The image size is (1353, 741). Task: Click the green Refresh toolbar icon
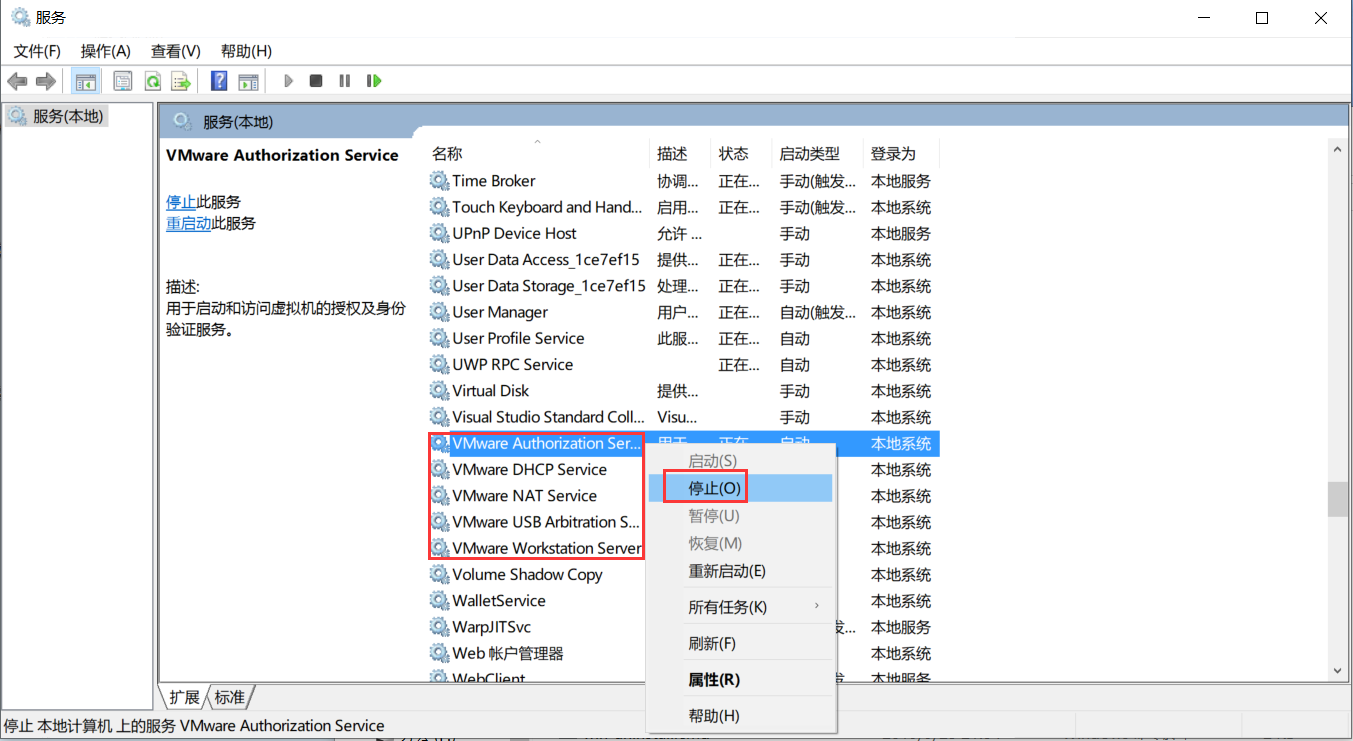click(x=153, y=81)
